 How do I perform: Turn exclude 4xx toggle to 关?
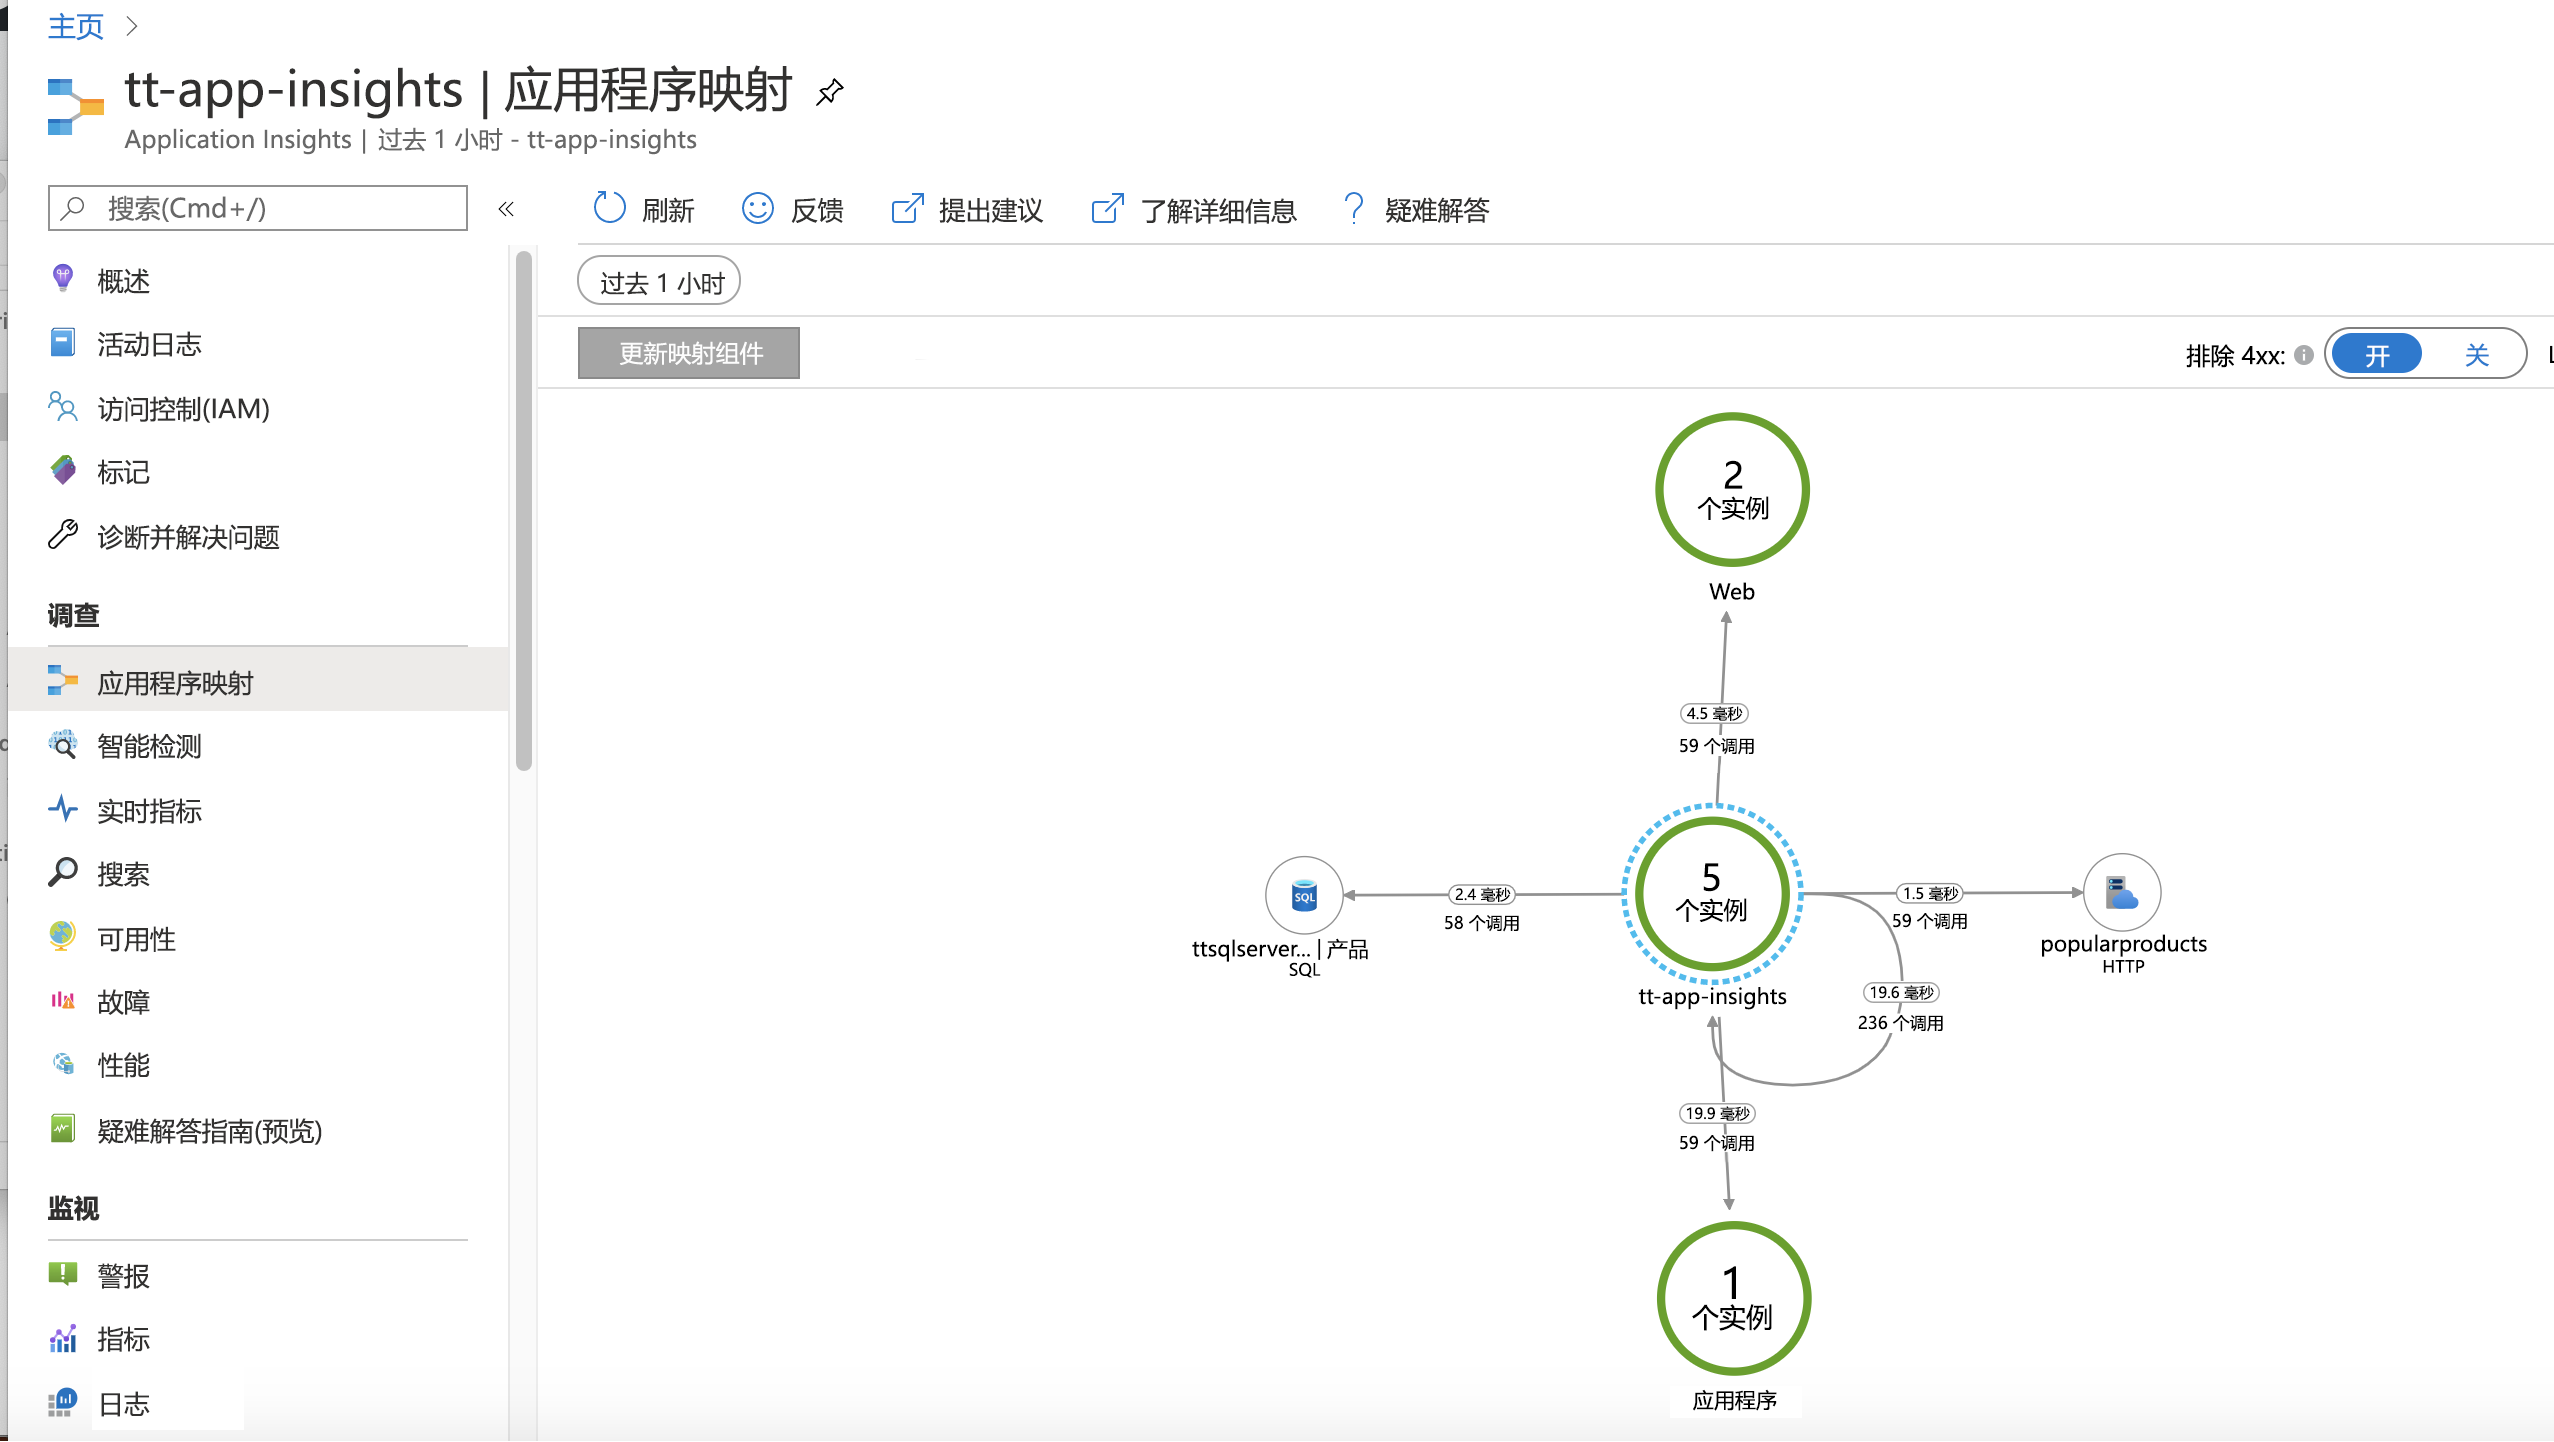[x=2476, y=354]
